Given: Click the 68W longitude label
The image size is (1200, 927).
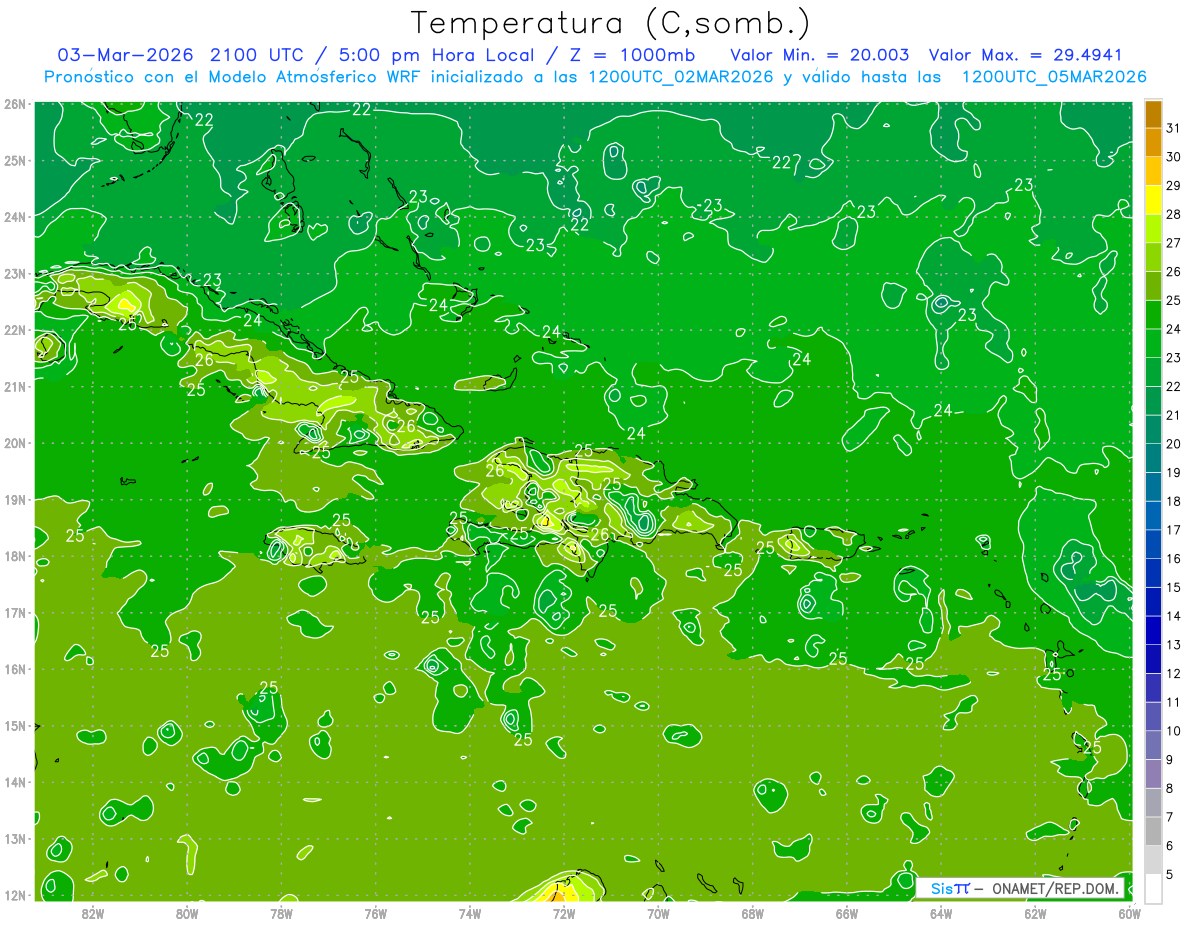Looking at the screenshot, I should pyautogui.click(x=752, y=913).
